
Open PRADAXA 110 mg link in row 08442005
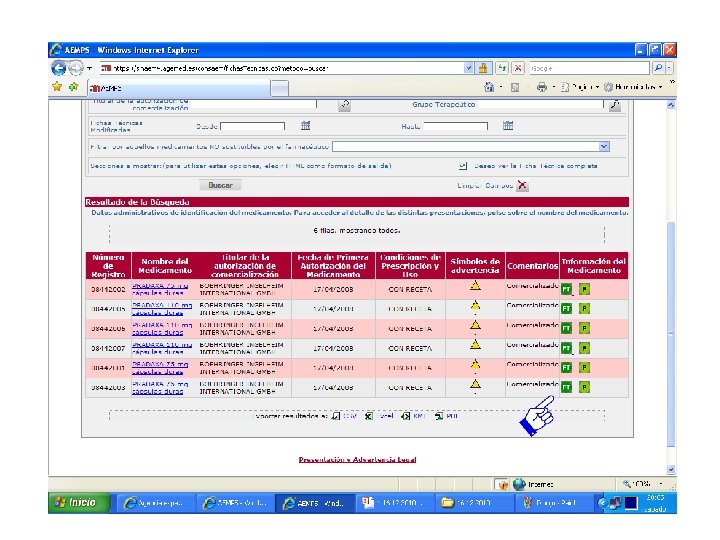[162, 309]
